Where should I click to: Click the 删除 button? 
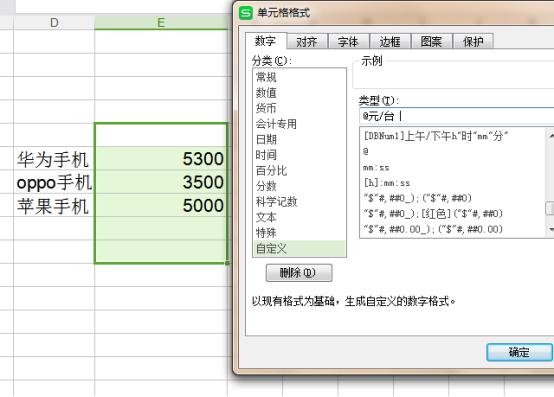[299, 273]
